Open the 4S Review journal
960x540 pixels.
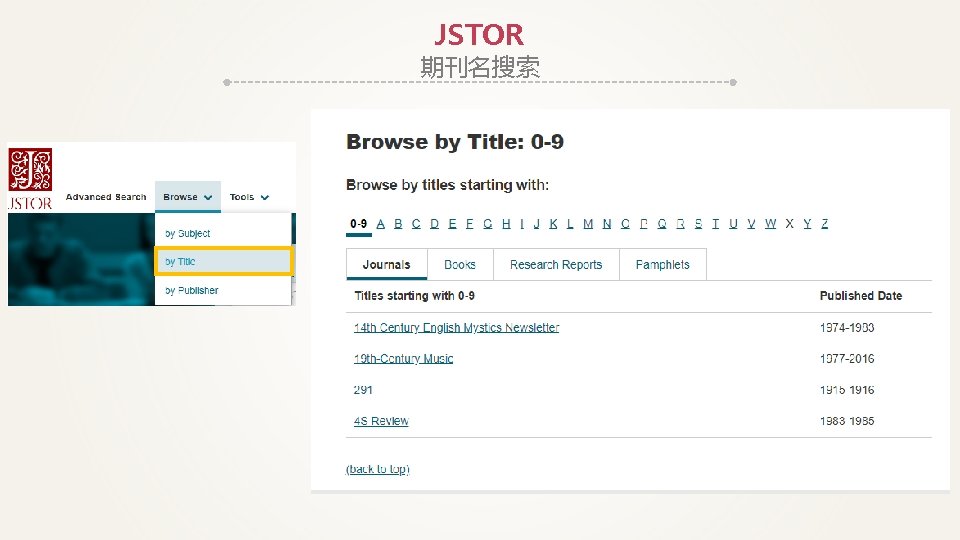point(381,421)
